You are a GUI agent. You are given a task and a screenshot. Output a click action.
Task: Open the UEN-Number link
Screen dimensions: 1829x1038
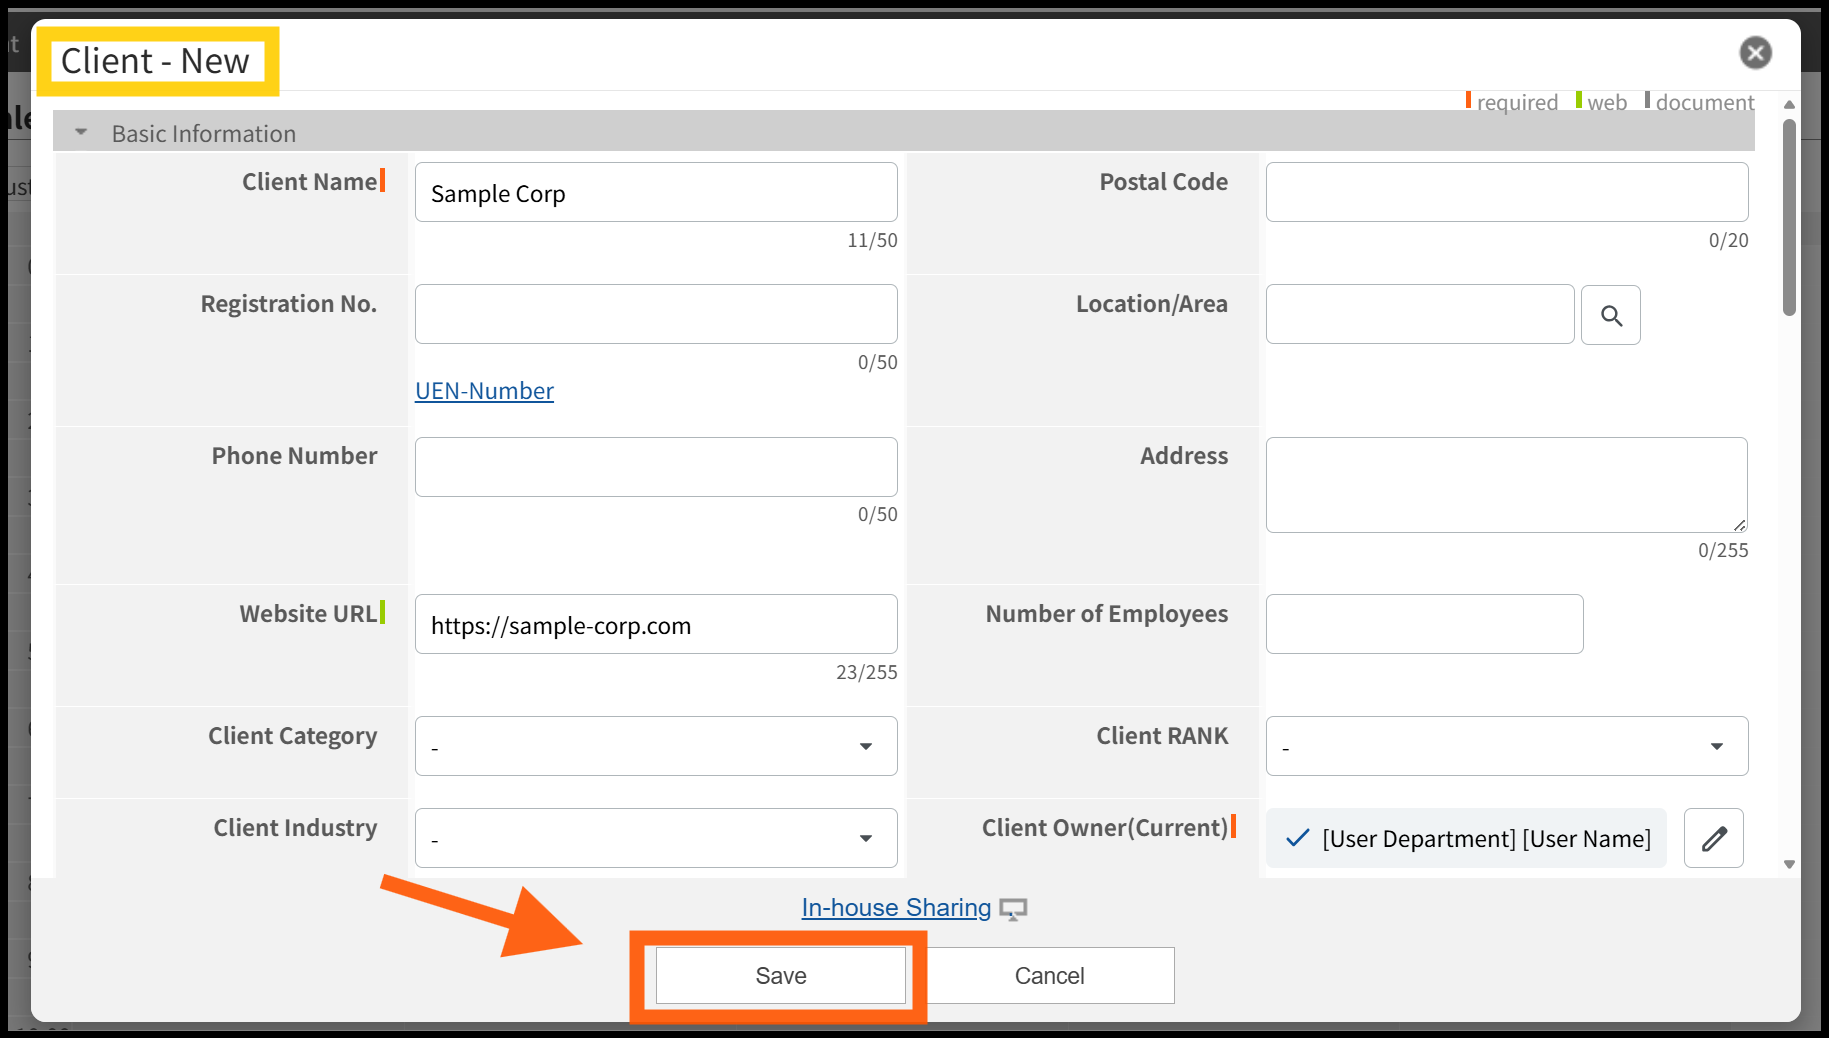tap(484, 391)
